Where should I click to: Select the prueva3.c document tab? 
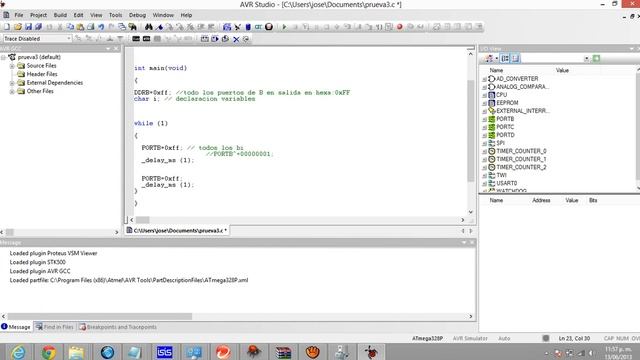pos(177,231)
